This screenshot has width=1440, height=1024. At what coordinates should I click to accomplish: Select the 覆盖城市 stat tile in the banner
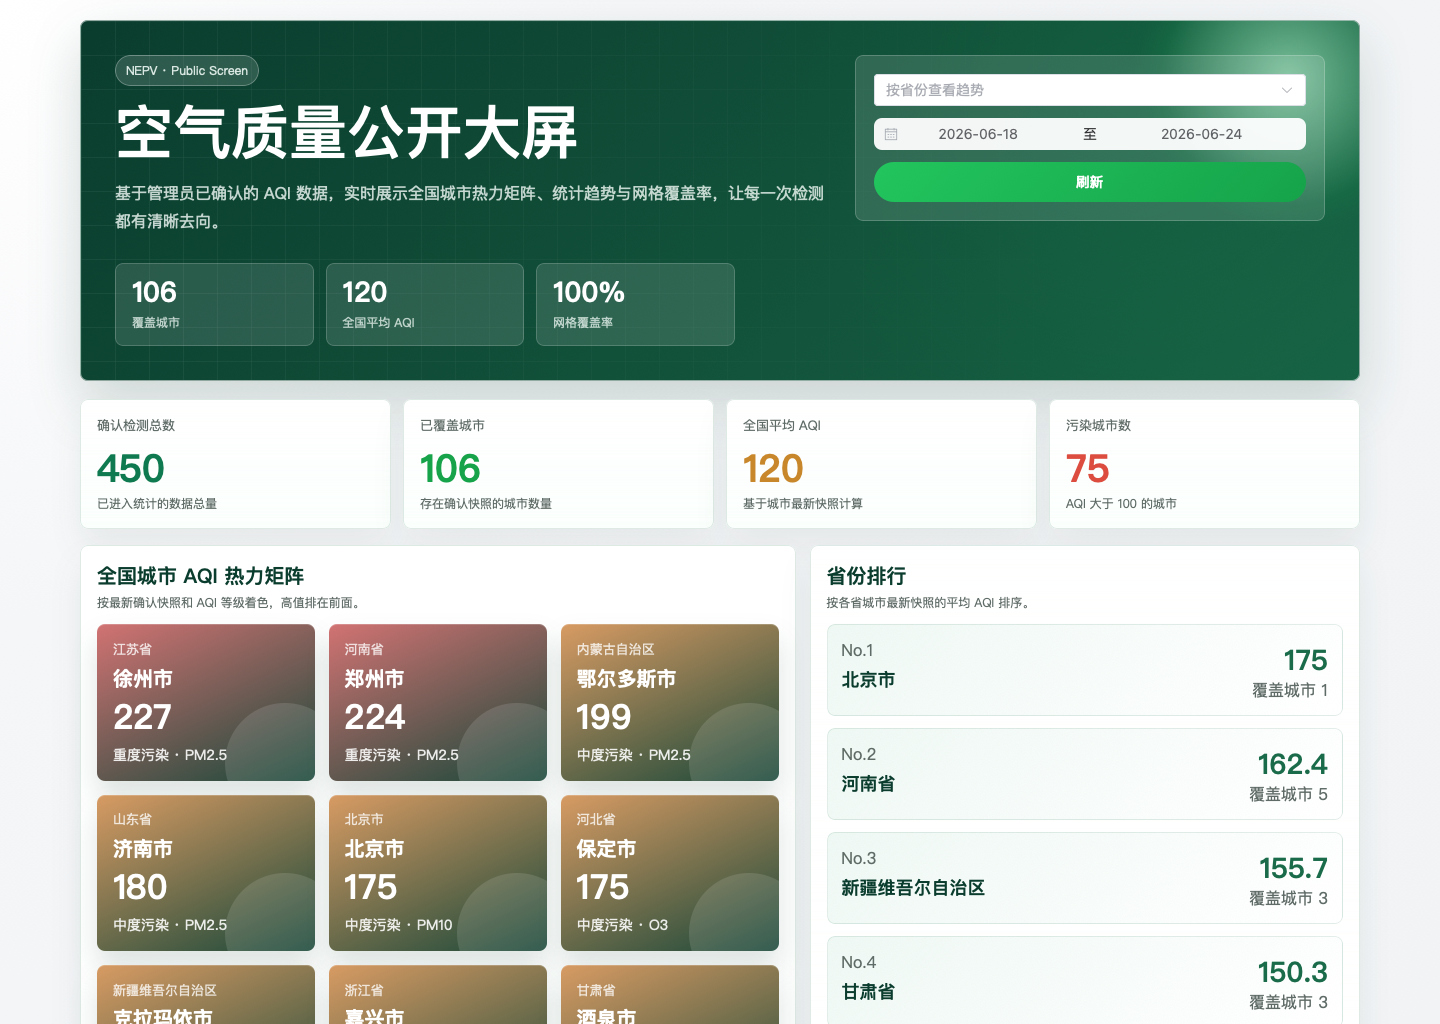(x=214, y=304)
